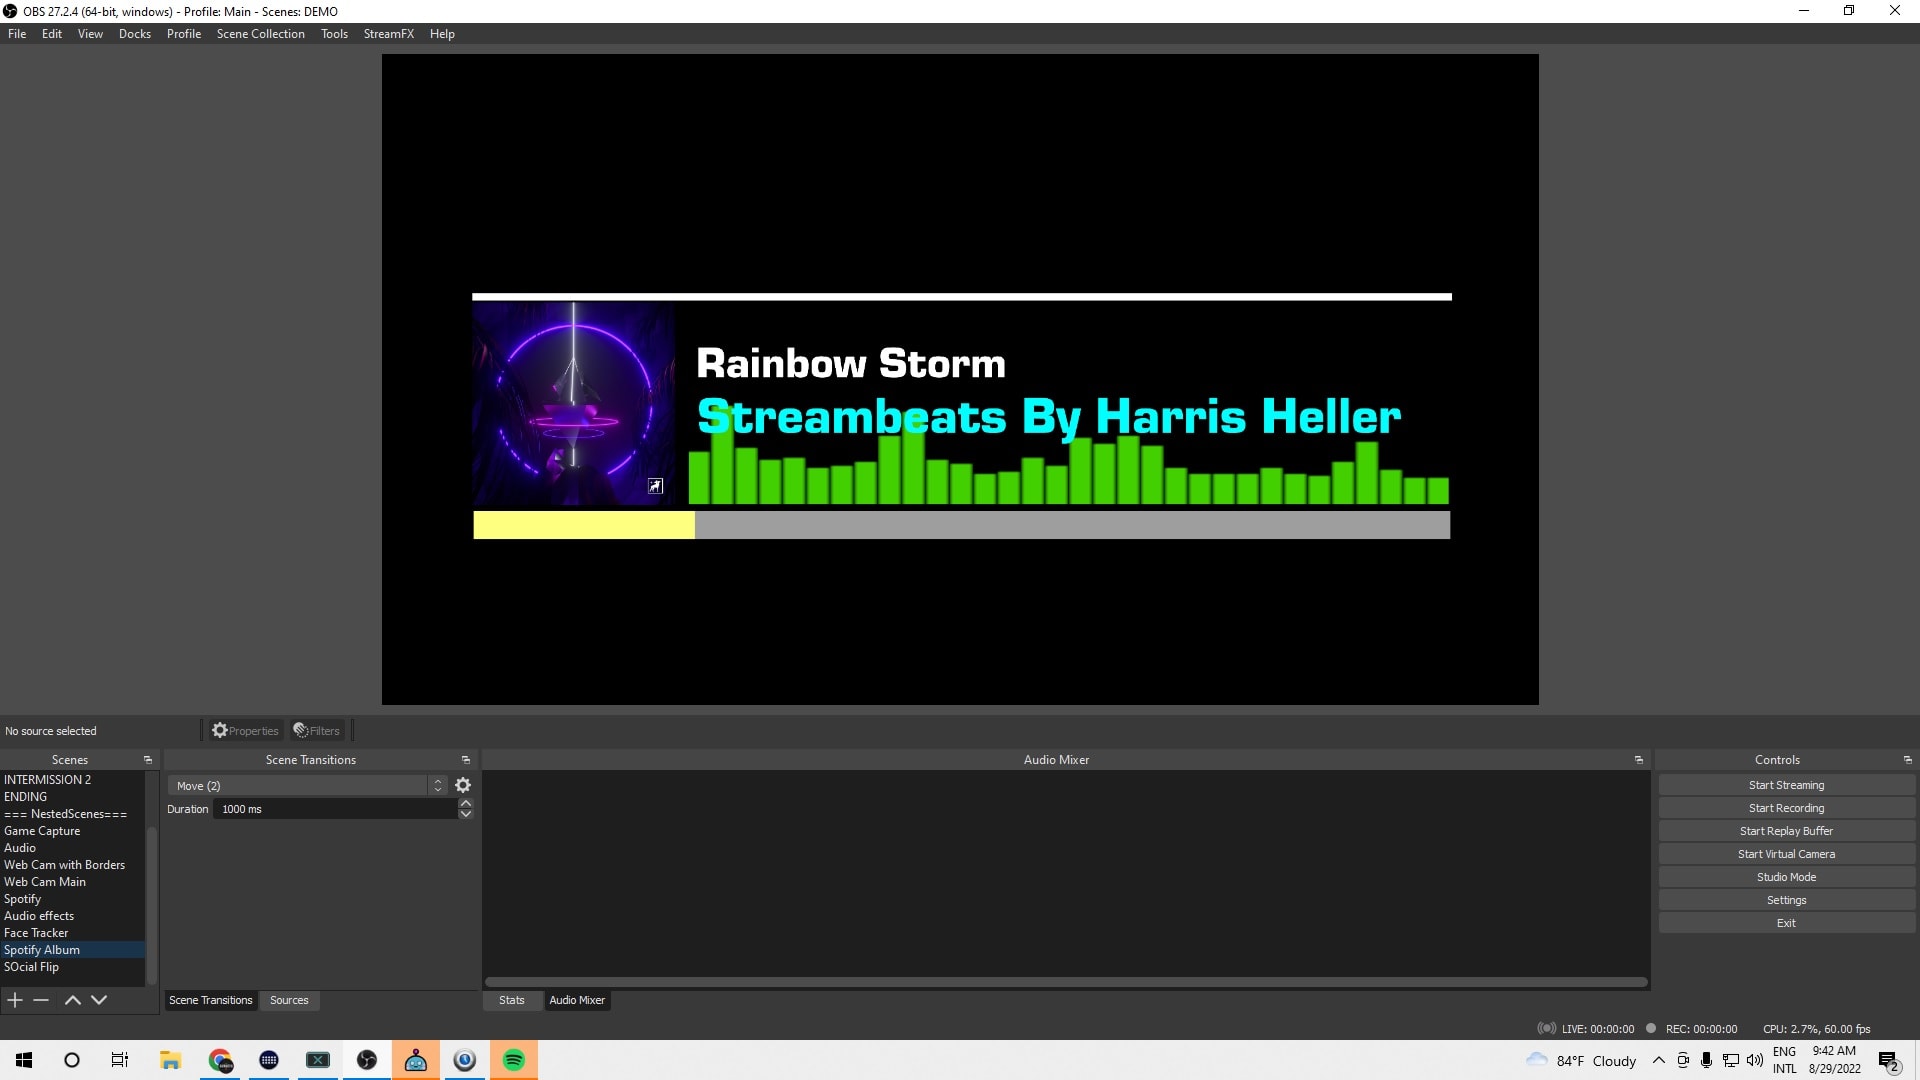Switch to the Stats tab
This screenshot has width=1920, height=1080.
[513, 1000]
